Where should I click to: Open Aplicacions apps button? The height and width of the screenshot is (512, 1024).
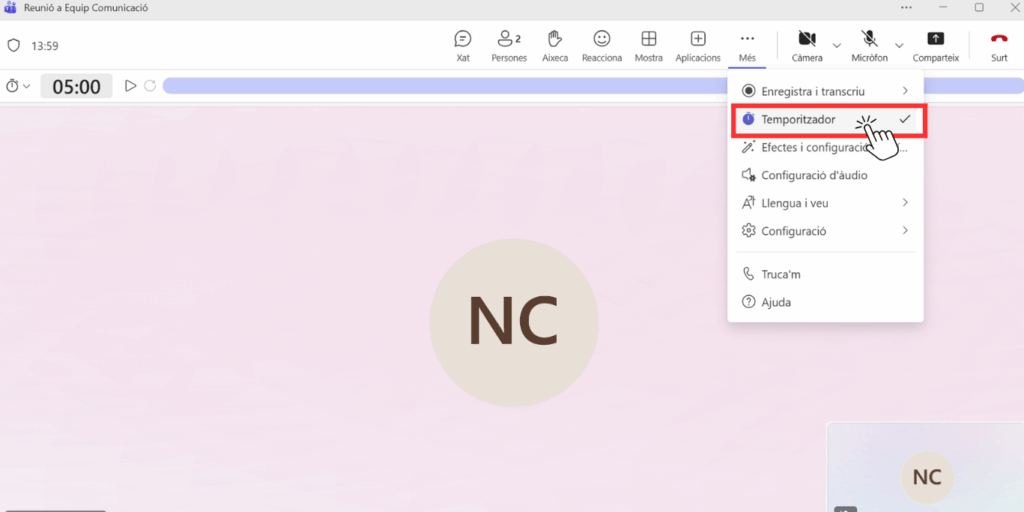click(x=698, y=45)
